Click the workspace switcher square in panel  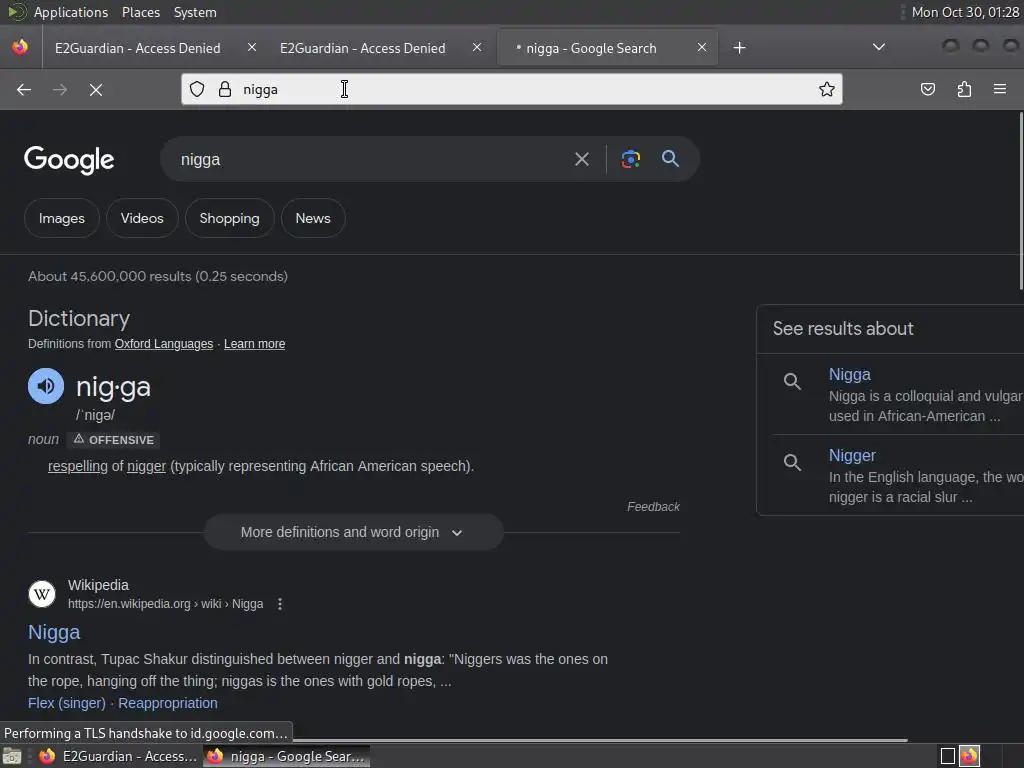948,756
